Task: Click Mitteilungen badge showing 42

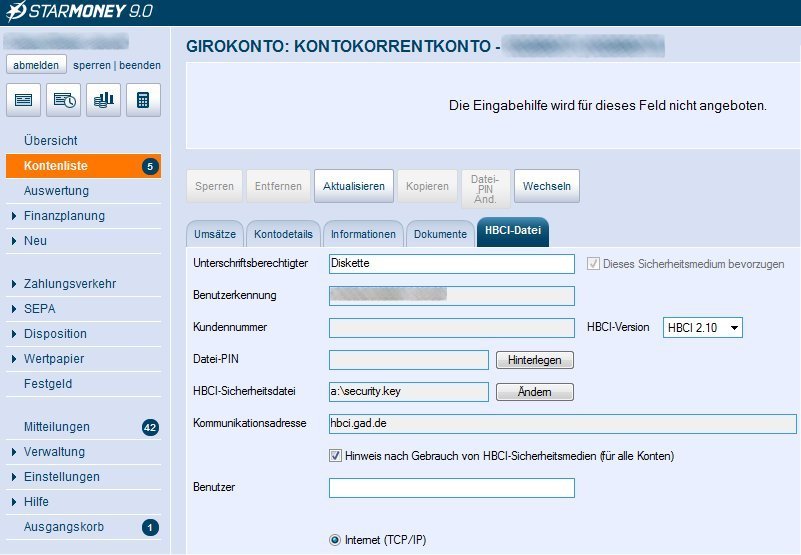Action: click(150, 427)
